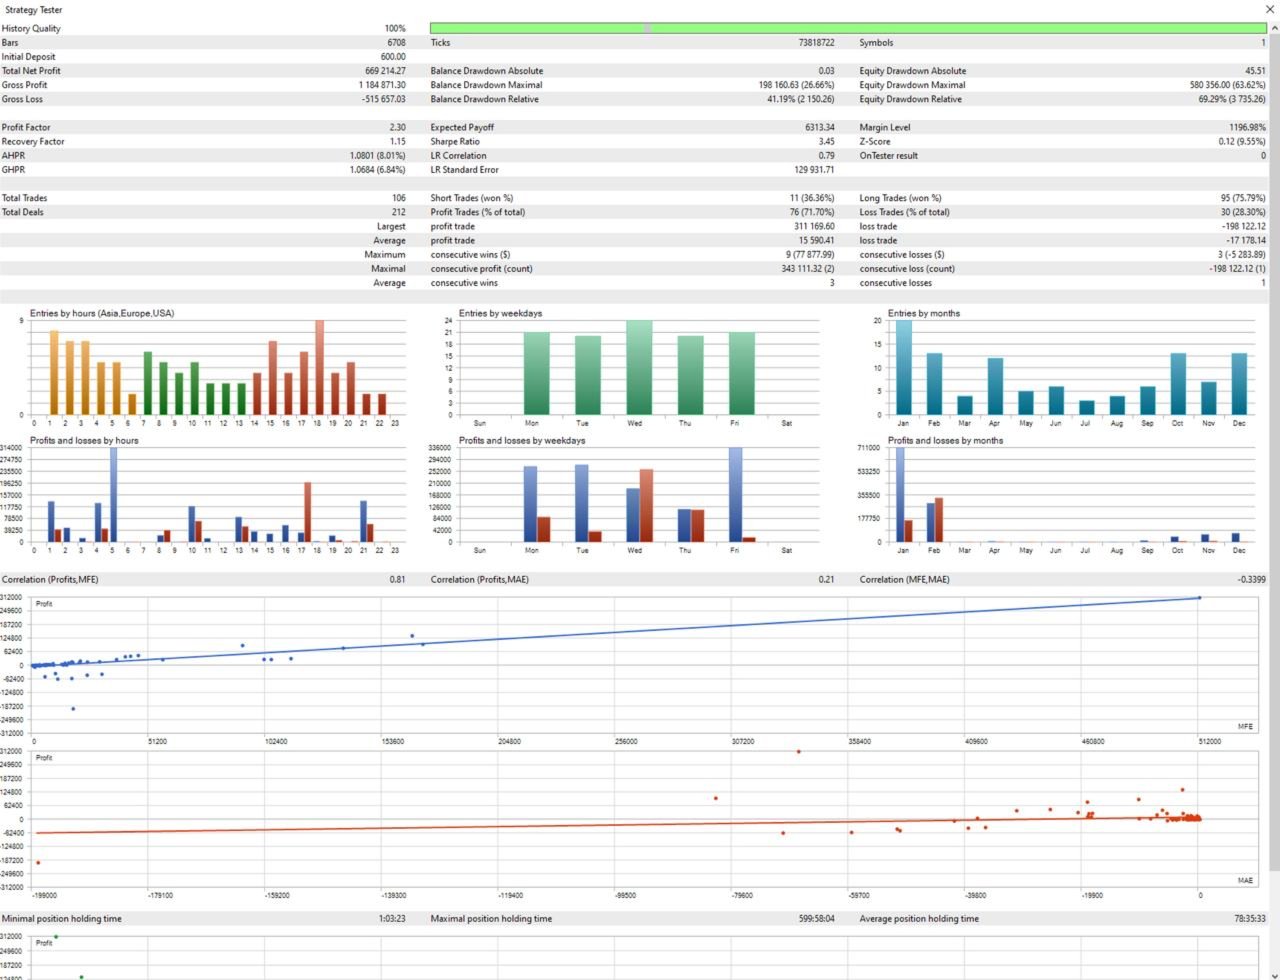Click the green History Quality progress bar

point(848,28)
